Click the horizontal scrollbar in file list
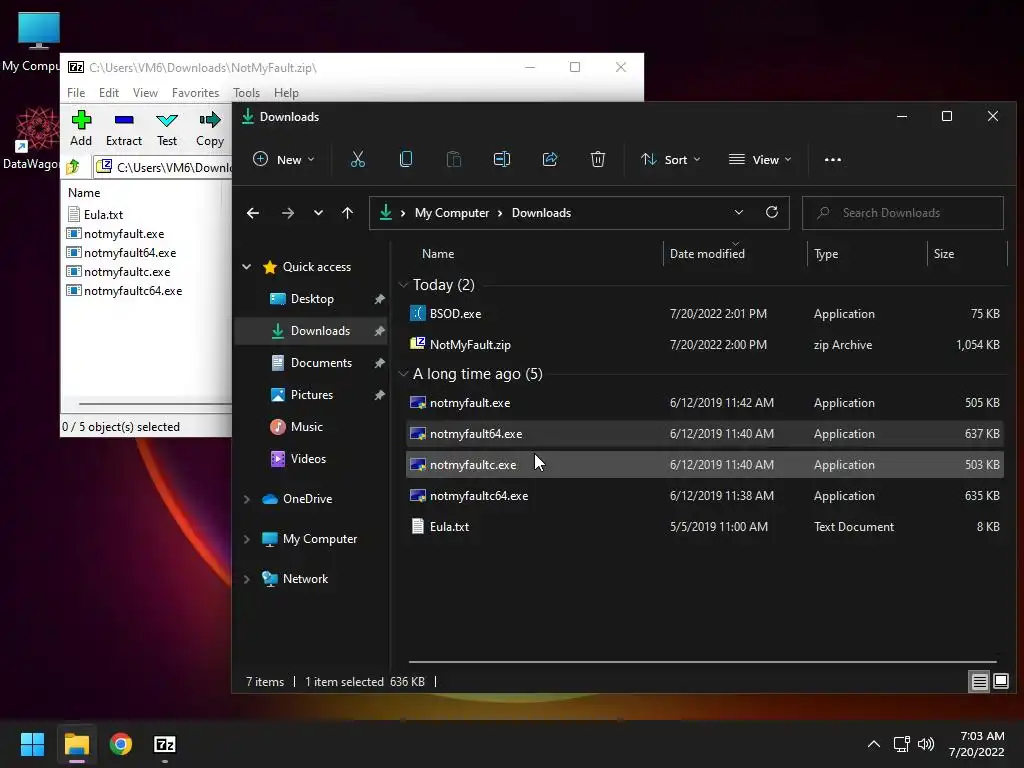This screenshot has width=1024, height=768. tap(702, 662)
